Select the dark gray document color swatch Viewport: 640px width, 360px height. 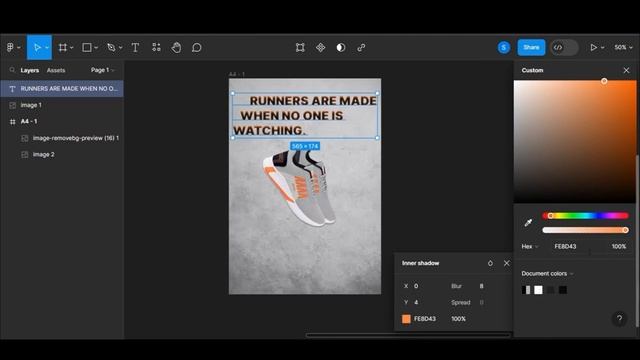[551, 290]
